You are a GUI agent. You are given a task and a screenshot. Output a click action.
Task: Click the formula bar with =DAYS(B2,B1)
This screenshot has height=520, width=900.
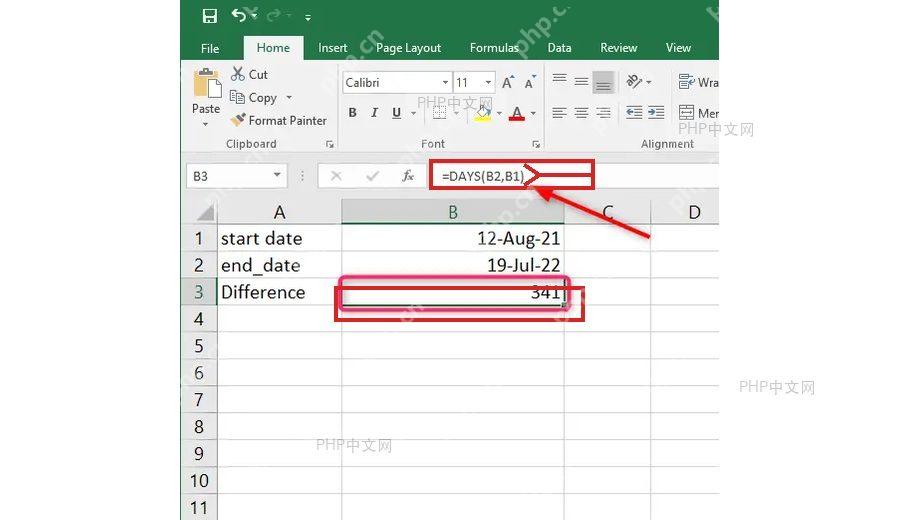[573, 176]
